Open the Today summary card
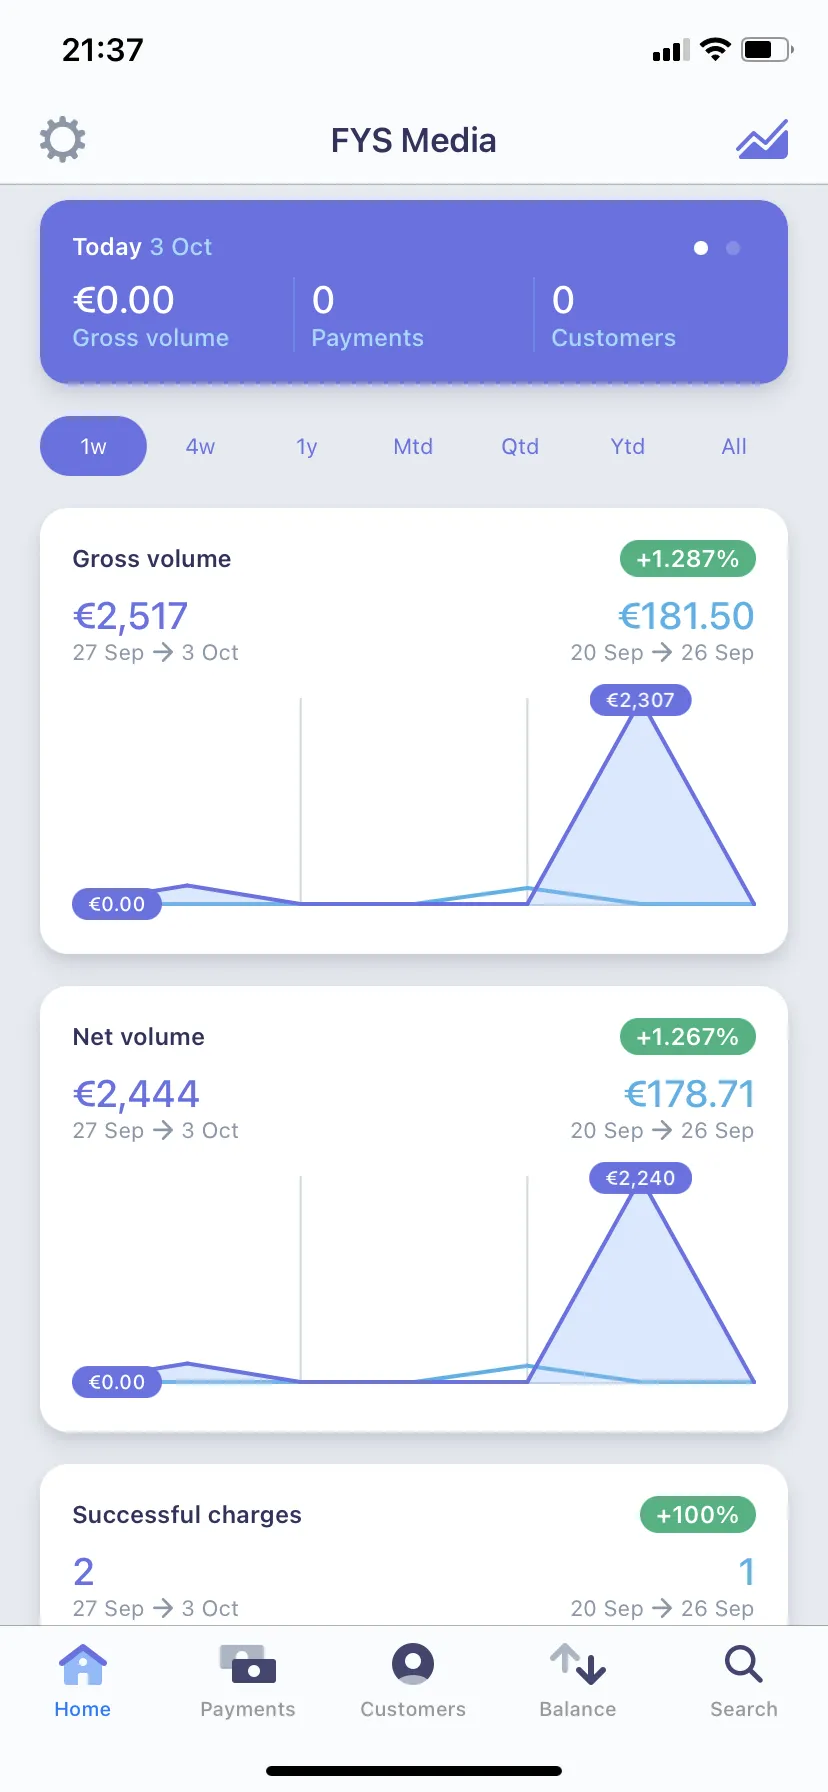This screenshot has width=828, height=1792. [413, 292]
